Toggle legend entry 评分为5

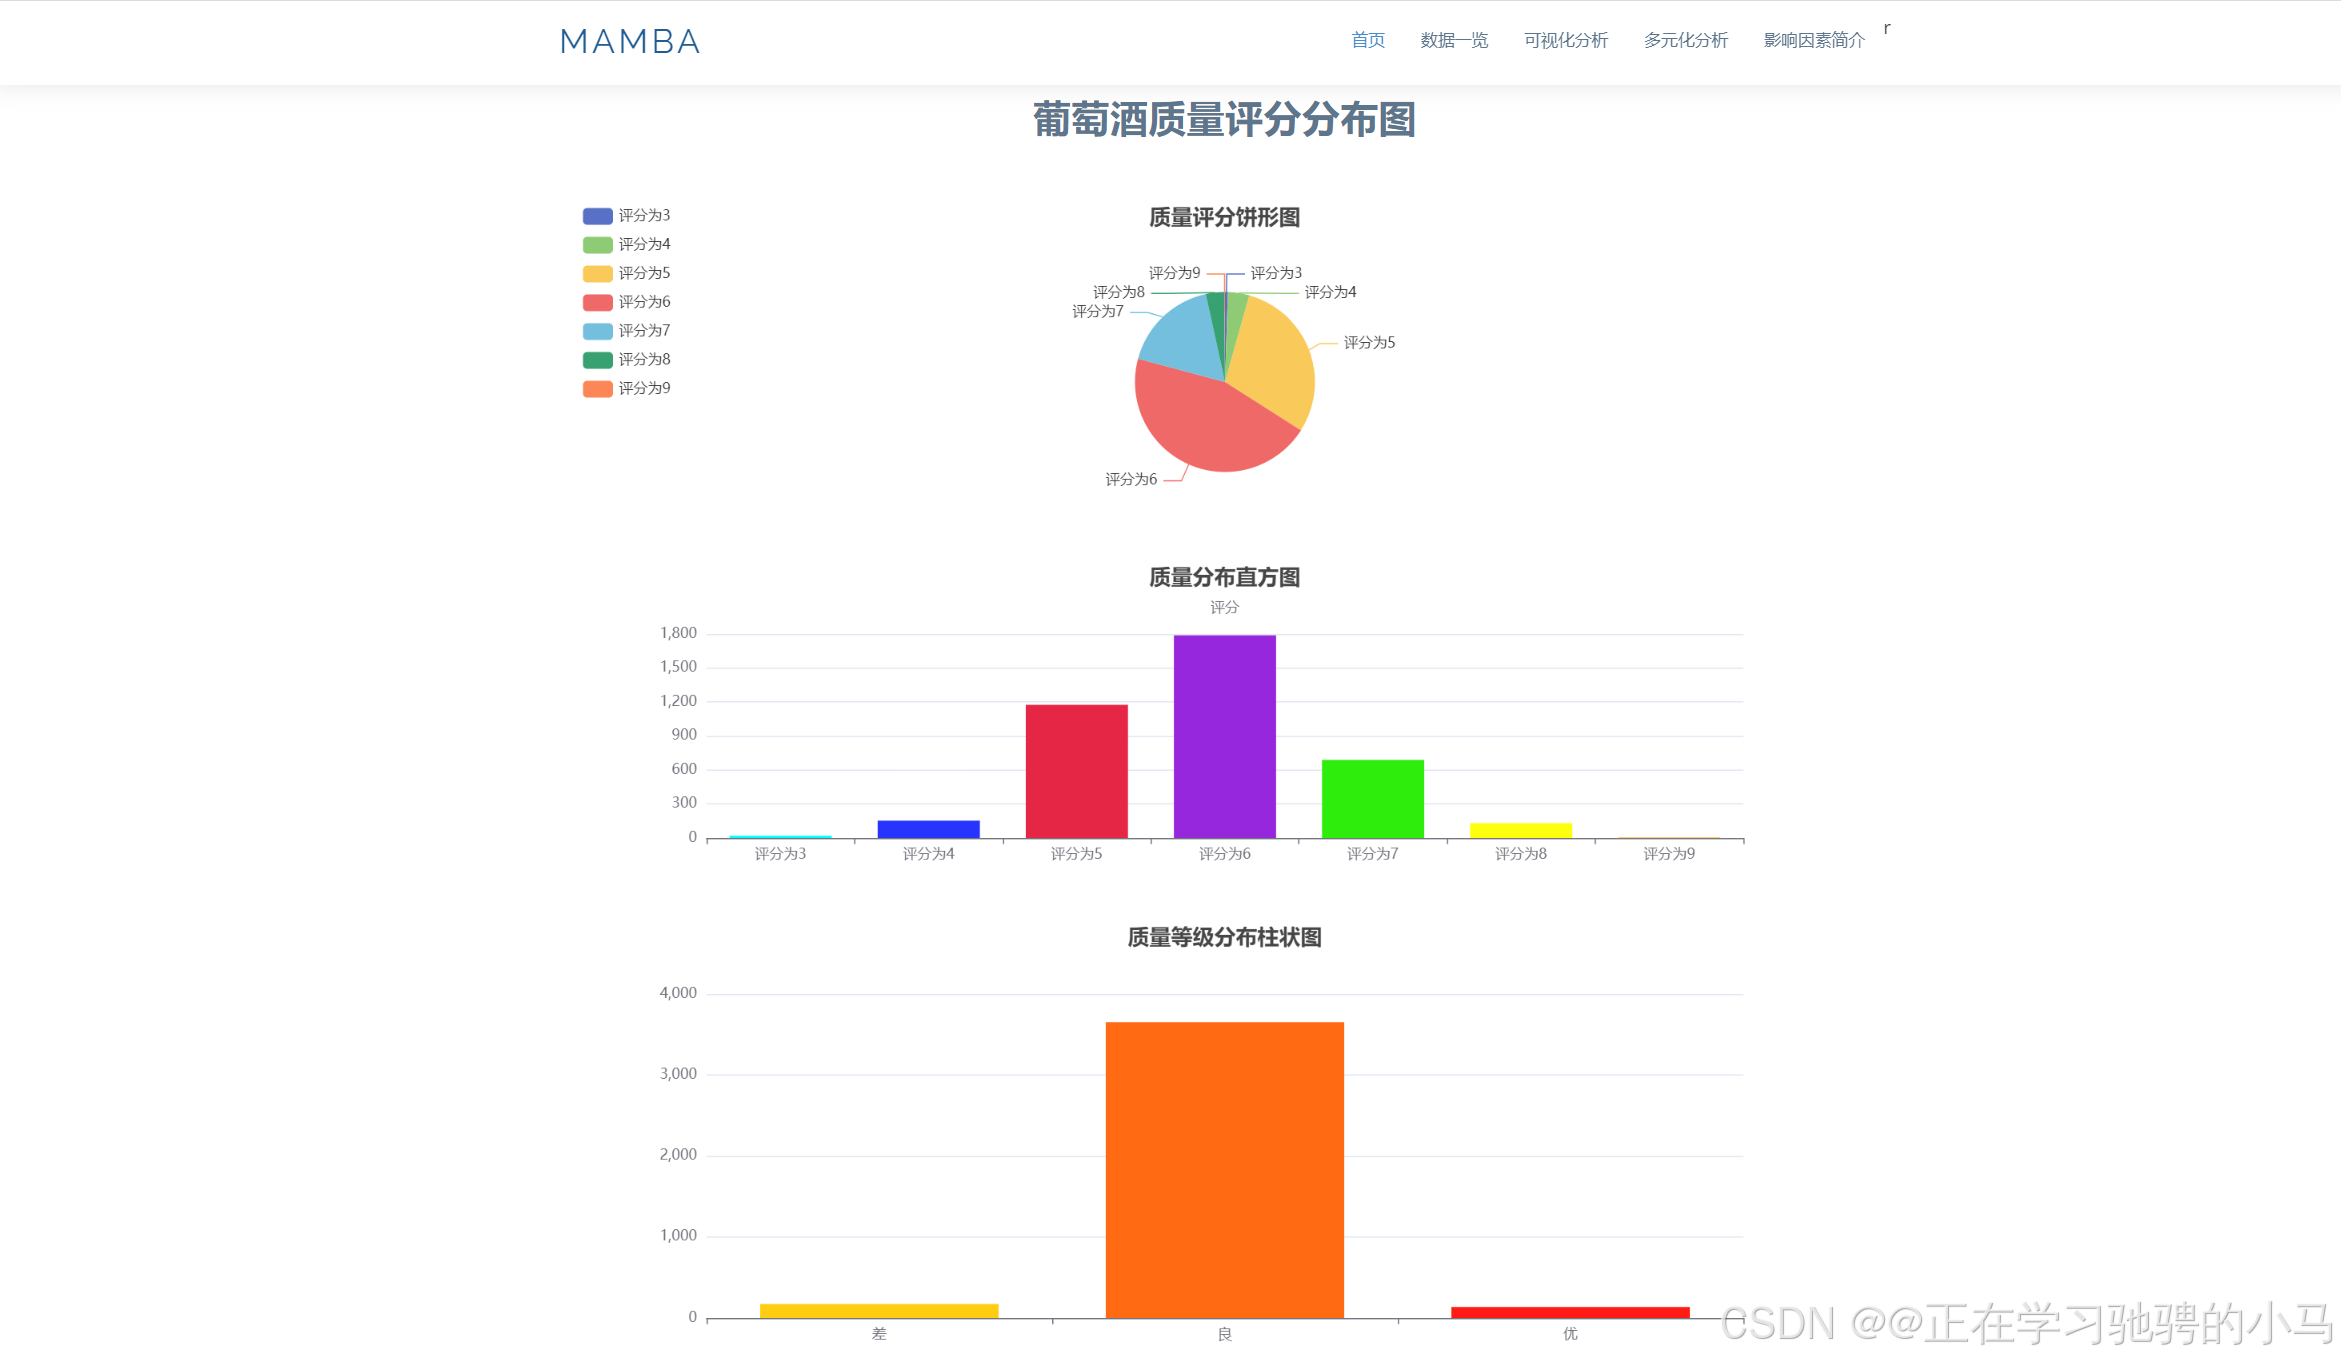click(x=627, y=273)
